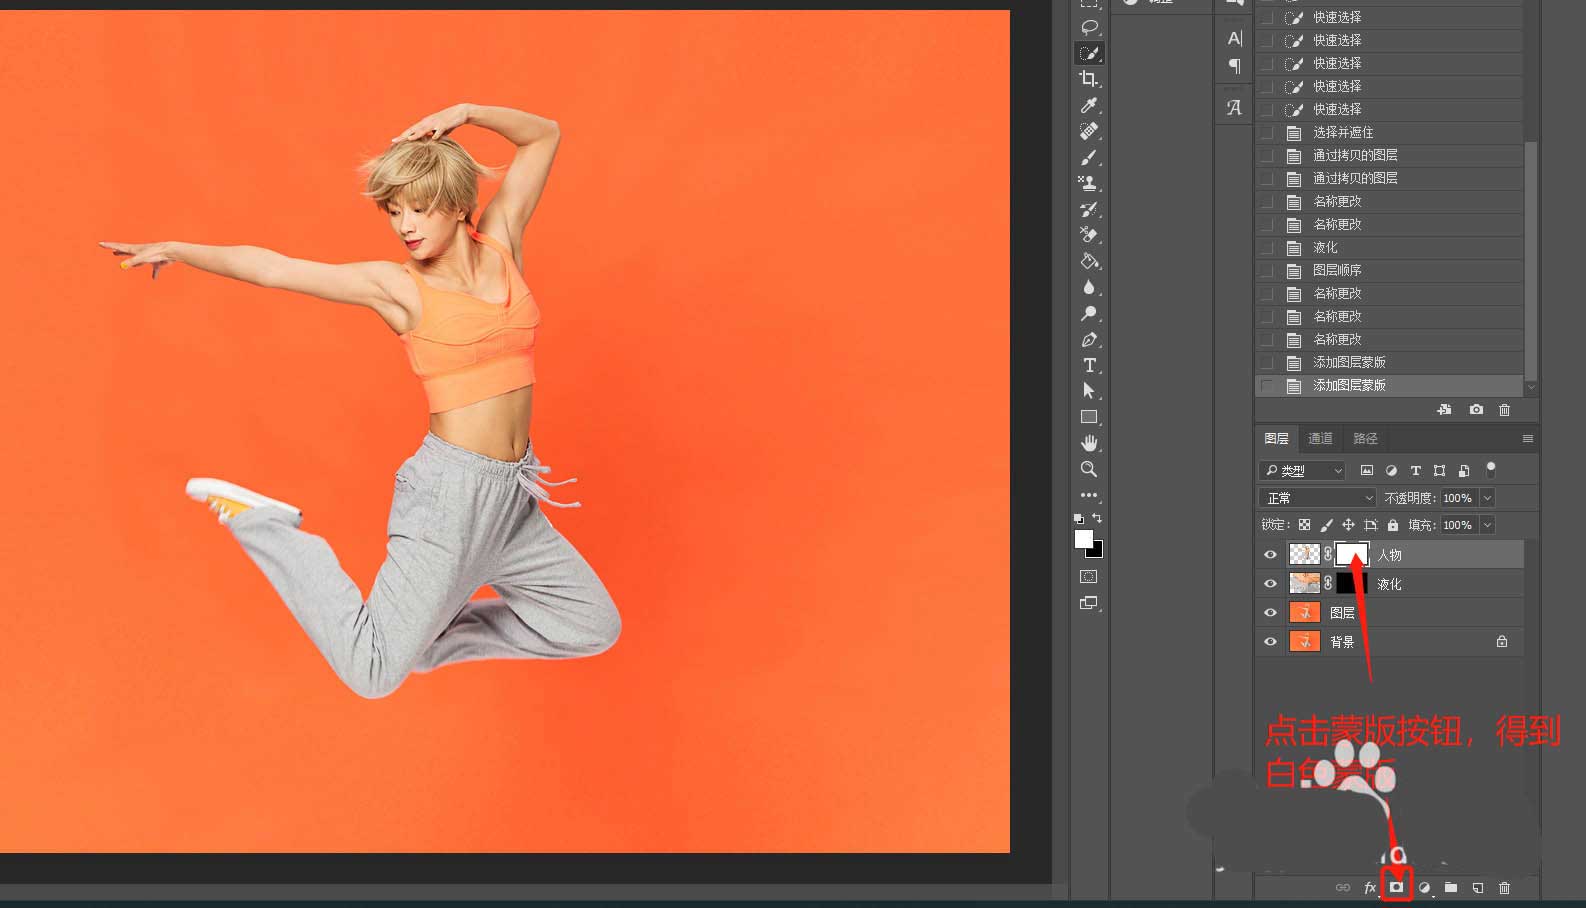The height and width of the screenshot is (908, 1586).
Task: Open the 类型 layer filter dropdown
Action: (x=1303, y=470)
